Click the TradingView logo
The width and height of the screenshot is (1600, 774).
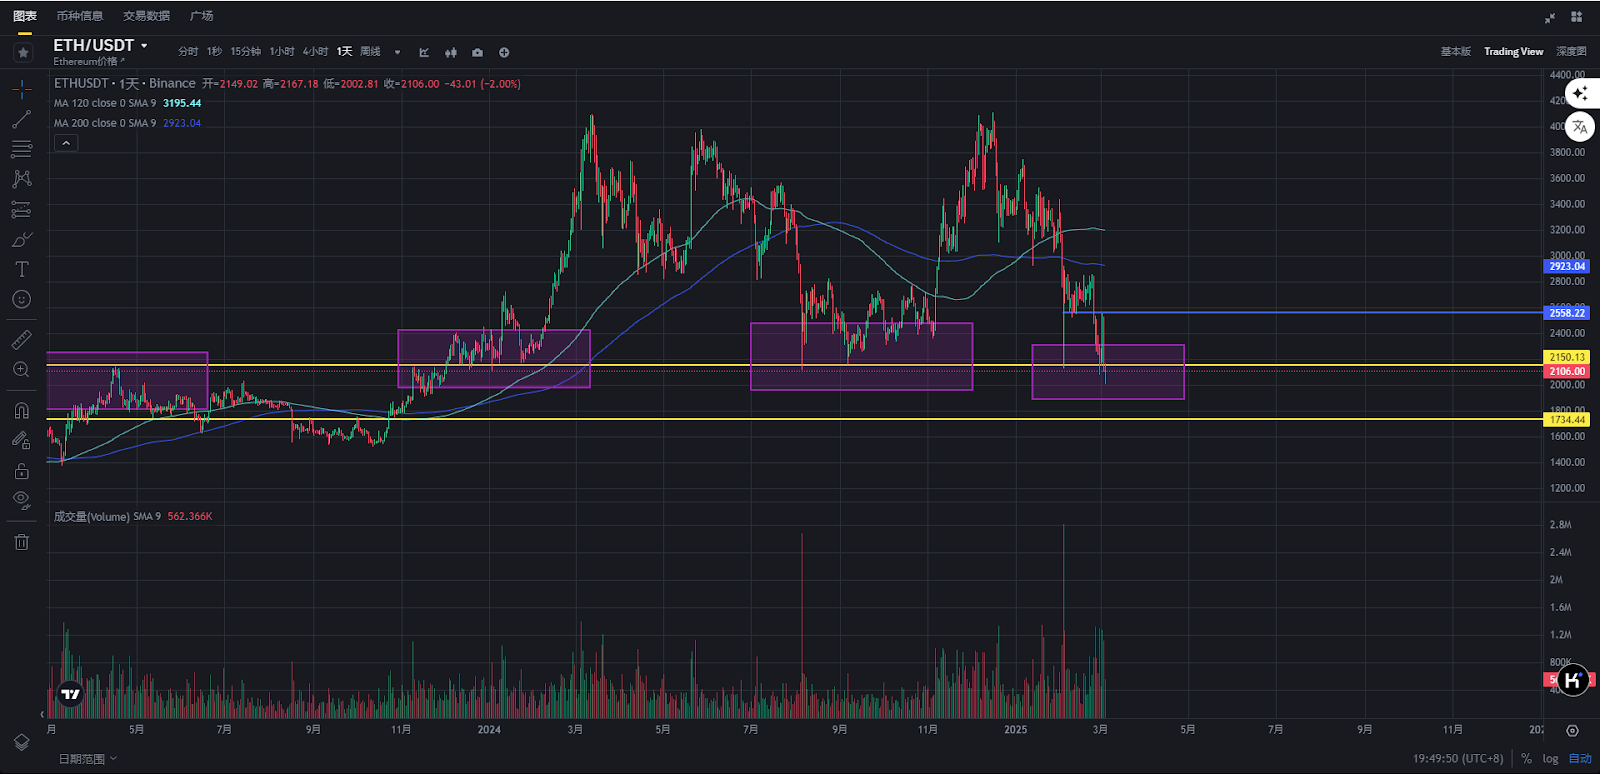(x=70, y=693)
